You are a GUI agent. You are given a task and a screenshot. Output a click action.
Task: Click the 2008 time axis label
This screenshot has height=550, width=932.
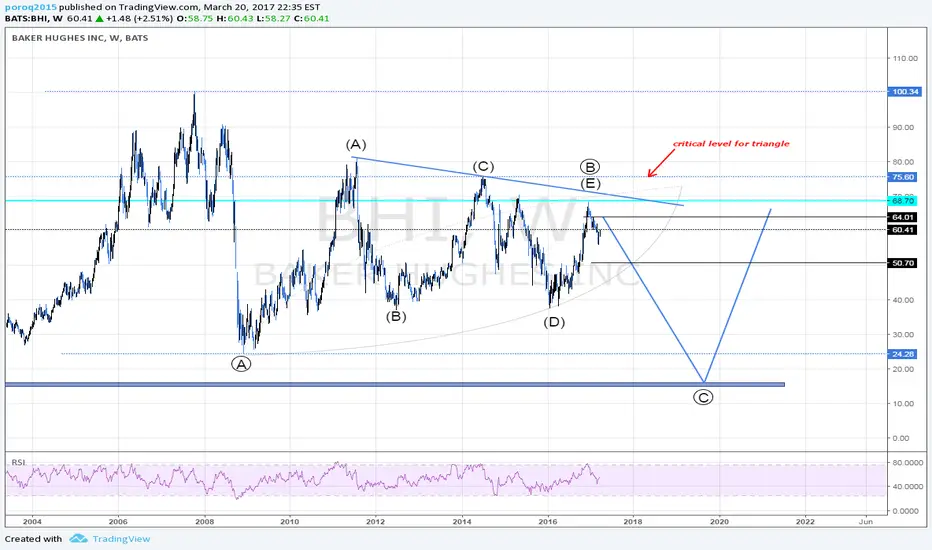click(204, 521)
